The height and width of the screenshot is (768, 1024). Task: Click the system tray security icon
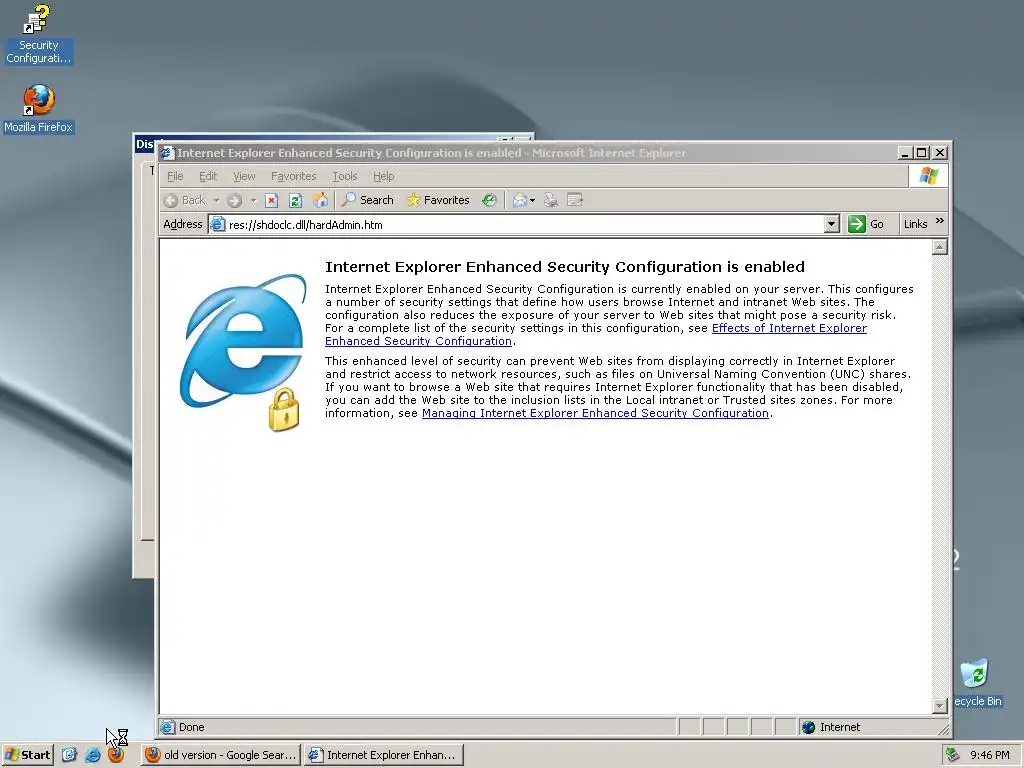tap(953, 755)
